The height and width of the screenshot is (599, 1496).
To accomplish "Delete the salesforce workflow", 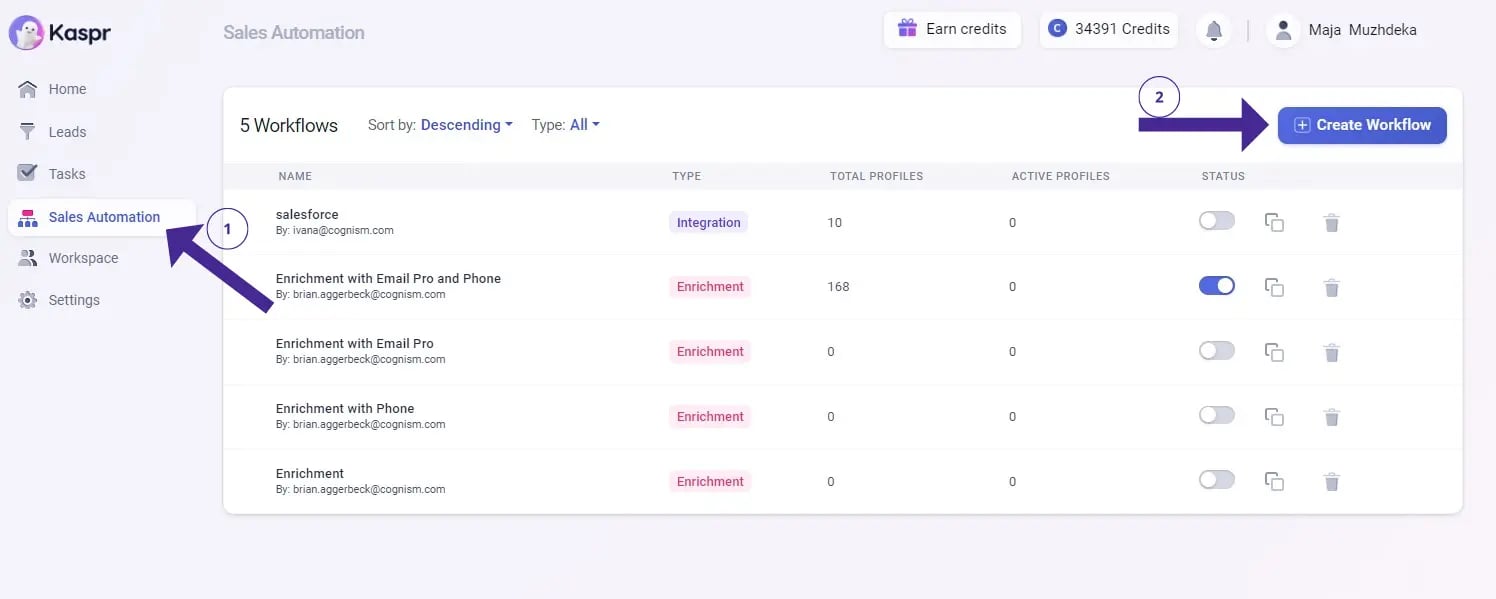I will [x=1331, y=222].
